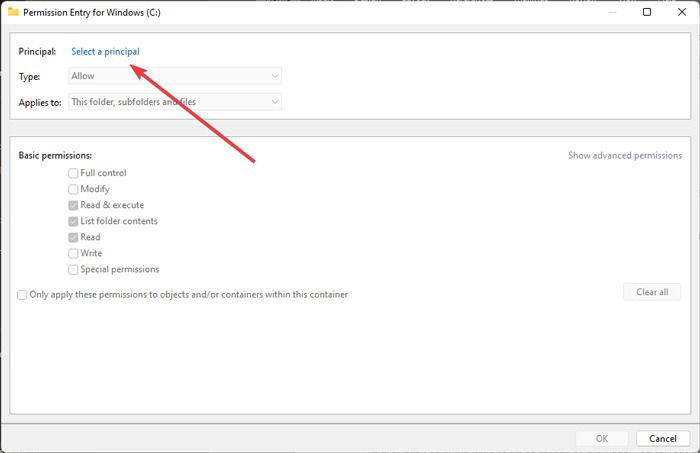The height and width of the screenshot is (453, 700).
Task: Tick the Special permissions checkbox
Action: 73,270
